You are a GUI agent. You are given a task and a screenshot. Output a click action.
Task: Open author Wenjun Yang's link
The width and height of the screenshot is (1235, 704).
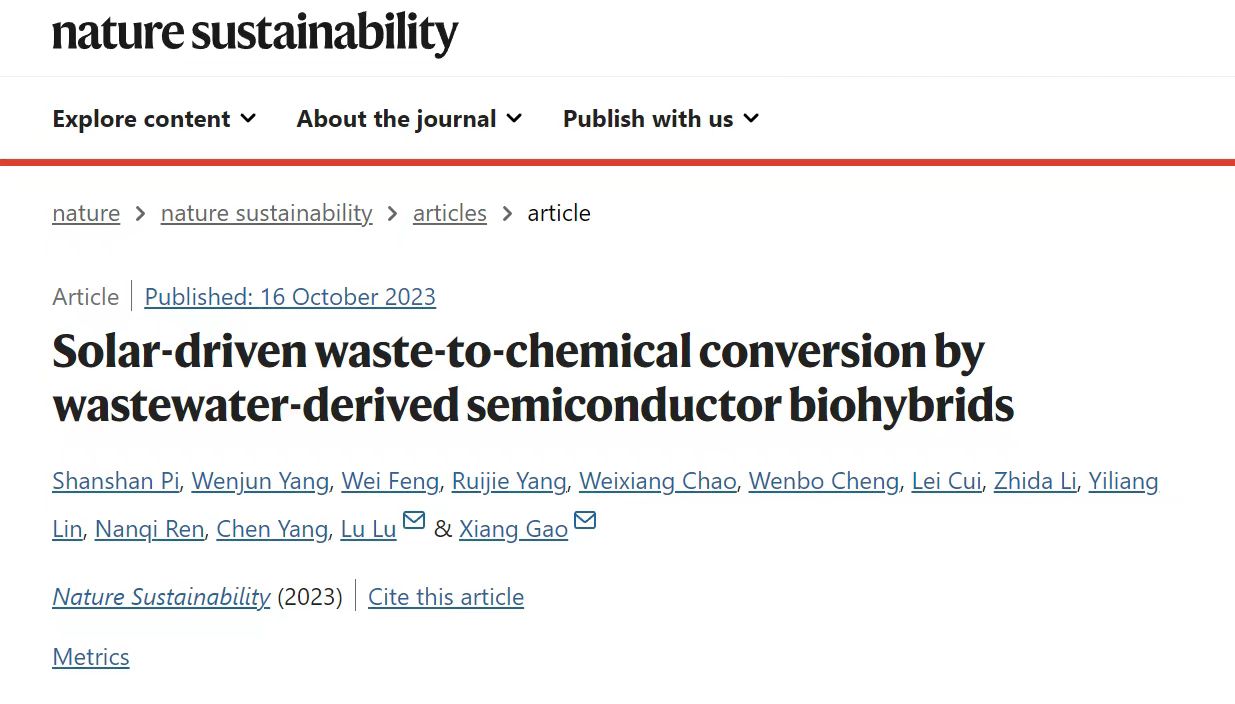tap(260, 482)
